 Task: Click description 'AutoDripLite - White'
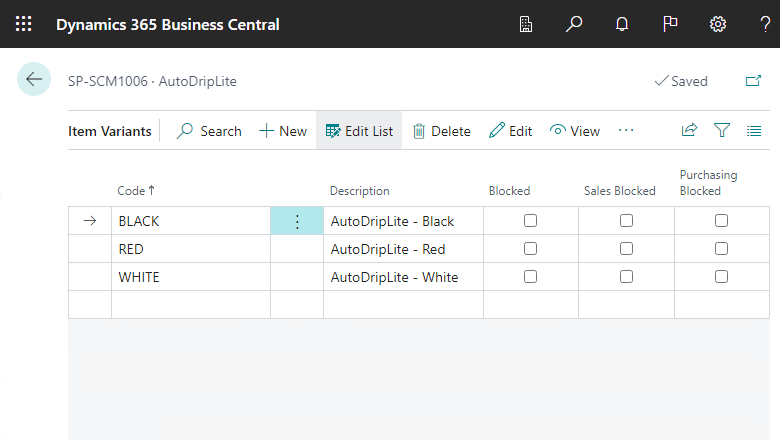point(394,277)
